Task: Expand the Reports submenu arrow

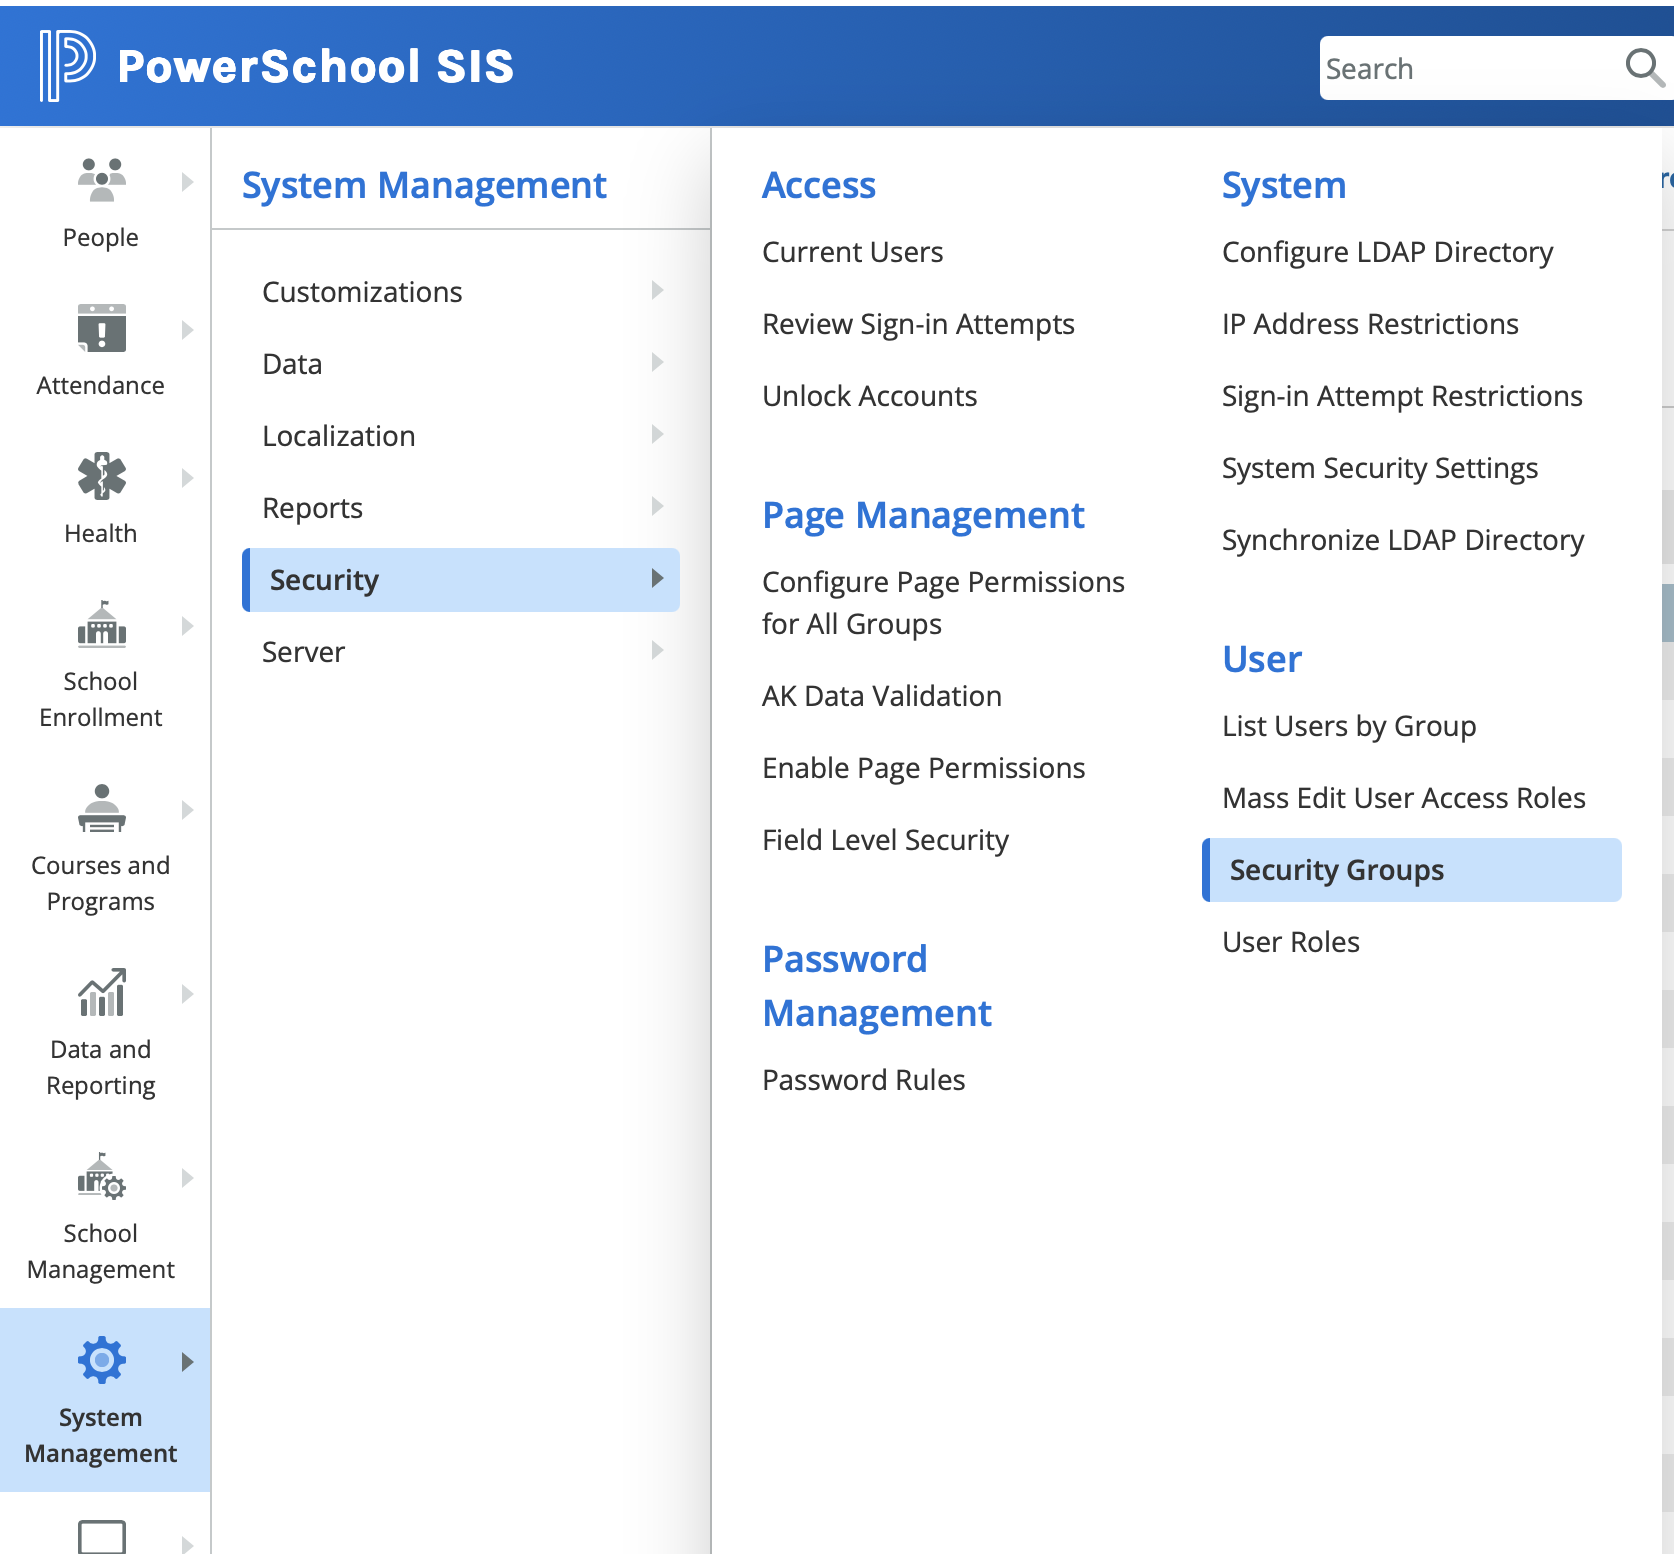Action: [657, 506]
